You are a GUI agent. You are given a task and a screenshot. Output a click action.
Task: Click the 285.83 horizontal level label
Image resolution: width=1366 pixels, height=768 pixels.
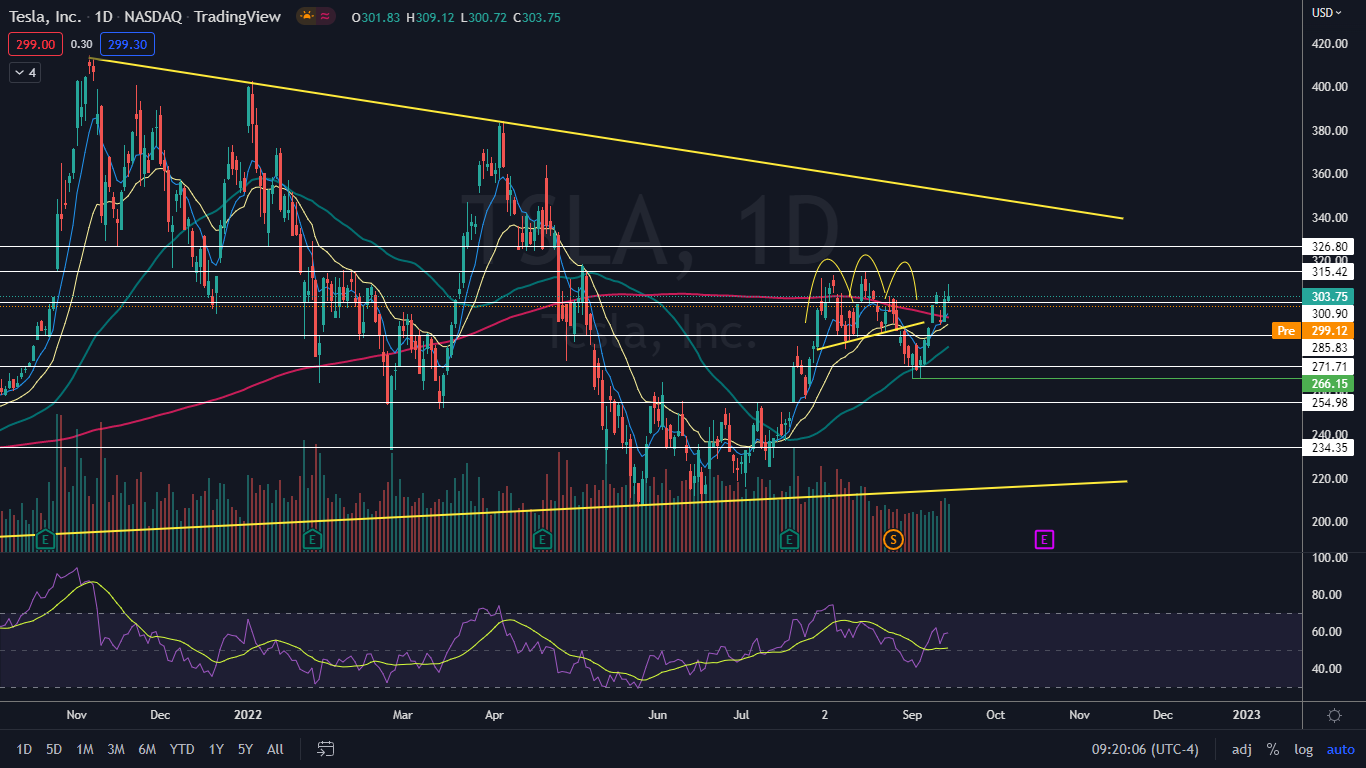pyautogui.click(x=1329, y=348)
